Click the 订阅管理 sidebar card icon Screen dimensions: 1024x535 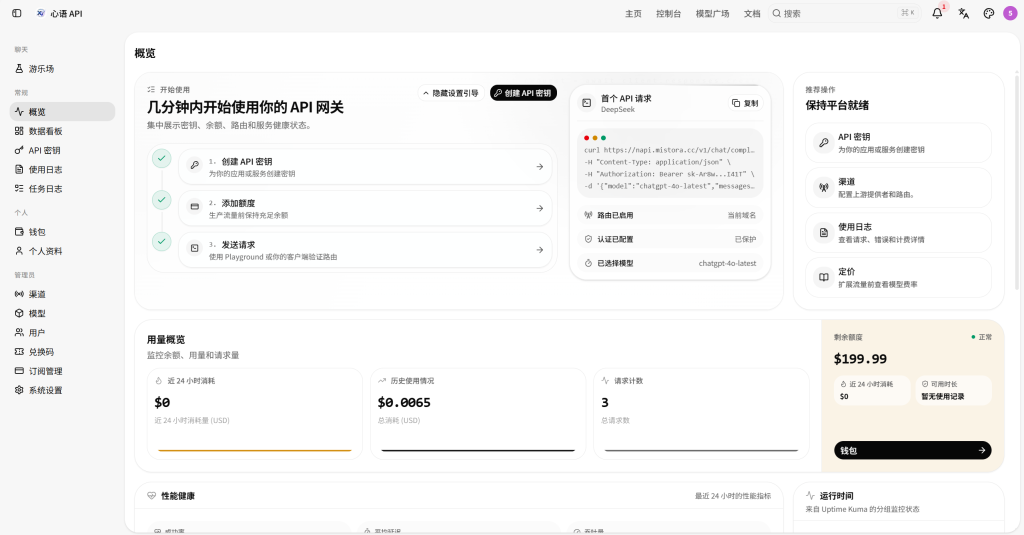point(19,371)
